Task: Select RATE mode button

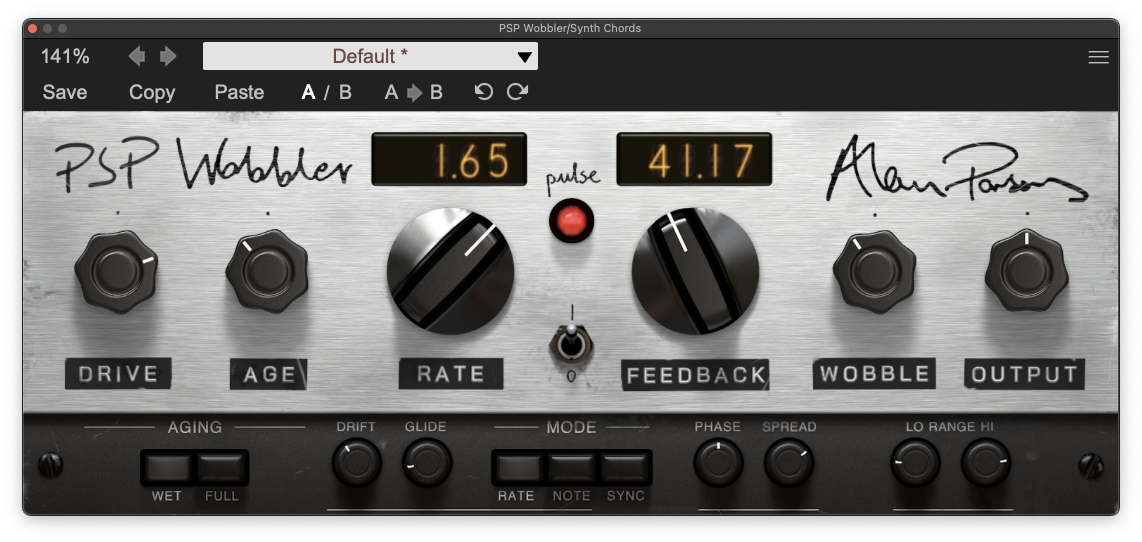Action: (518, 468)
